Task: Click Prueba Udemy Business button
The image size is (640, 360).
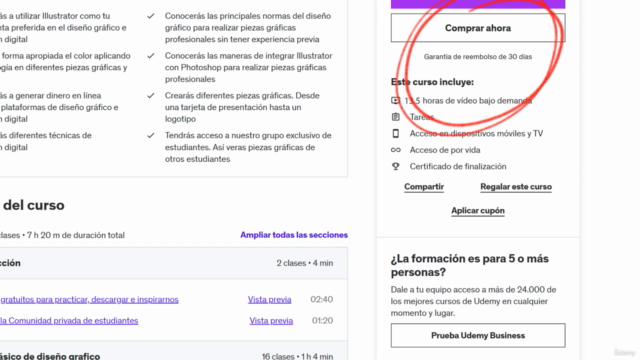Action: pyautogui.click(x=478, y=336)
